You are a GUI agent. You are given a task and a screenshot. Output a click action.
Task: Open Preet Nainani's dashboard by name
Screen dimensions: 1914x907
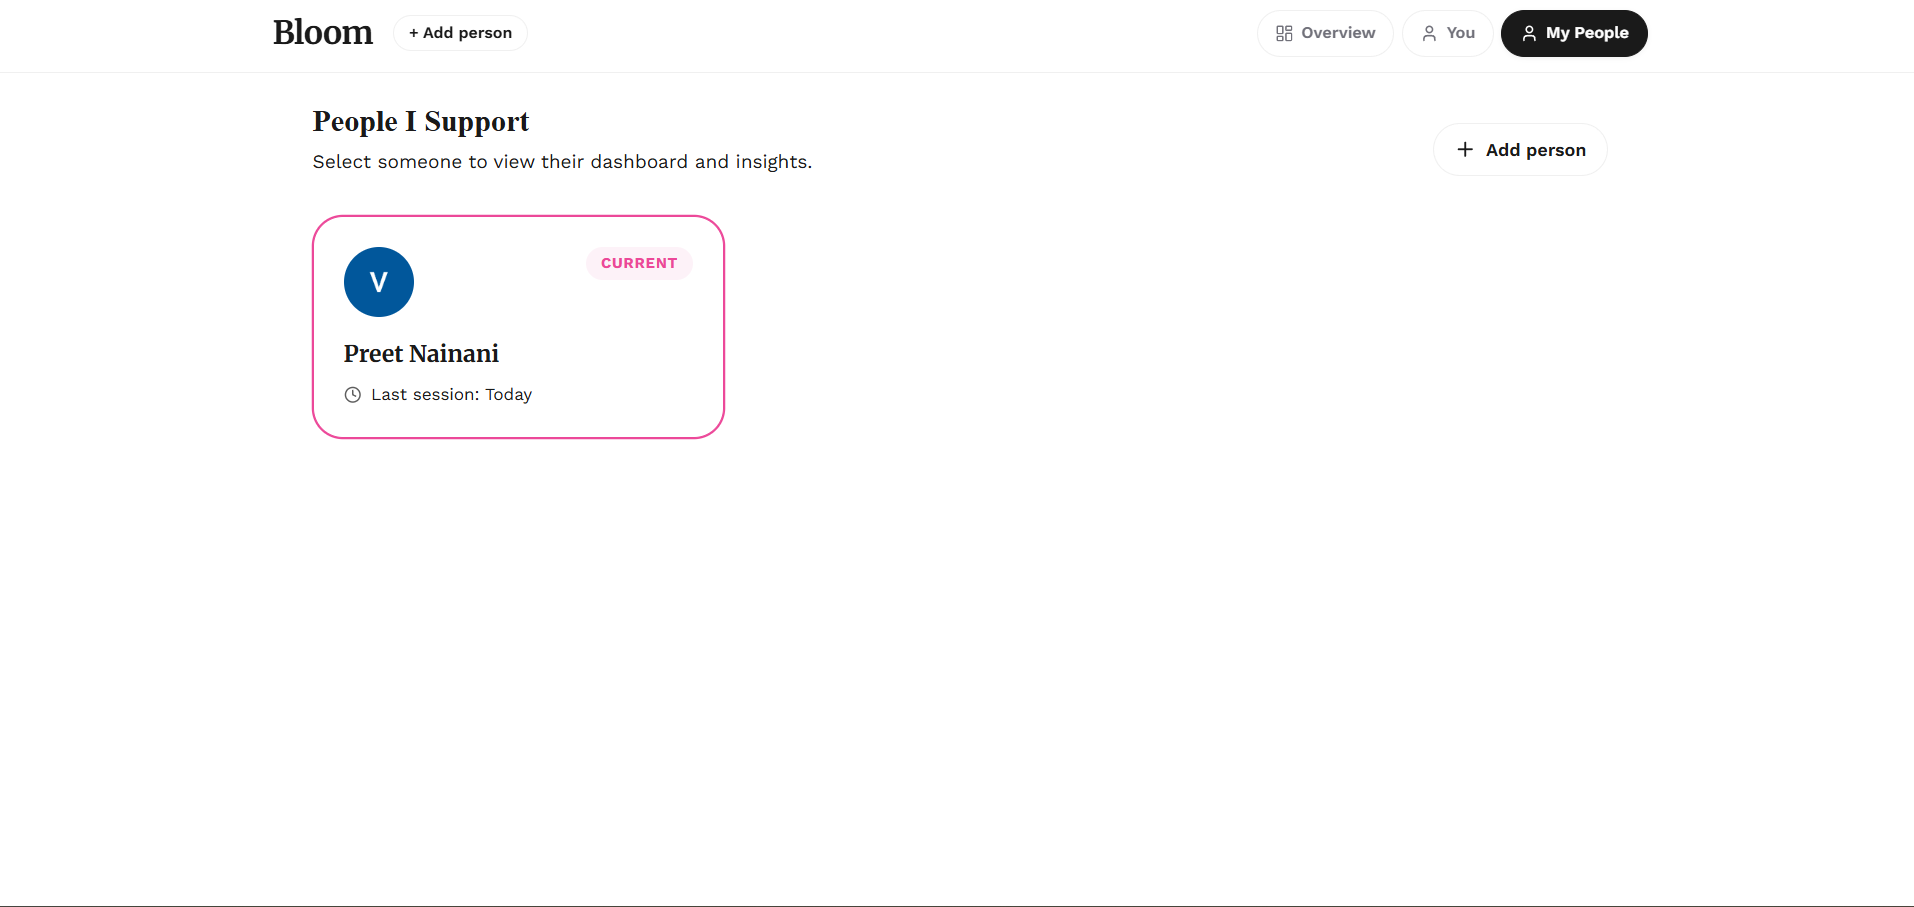[x=421, y=354]
